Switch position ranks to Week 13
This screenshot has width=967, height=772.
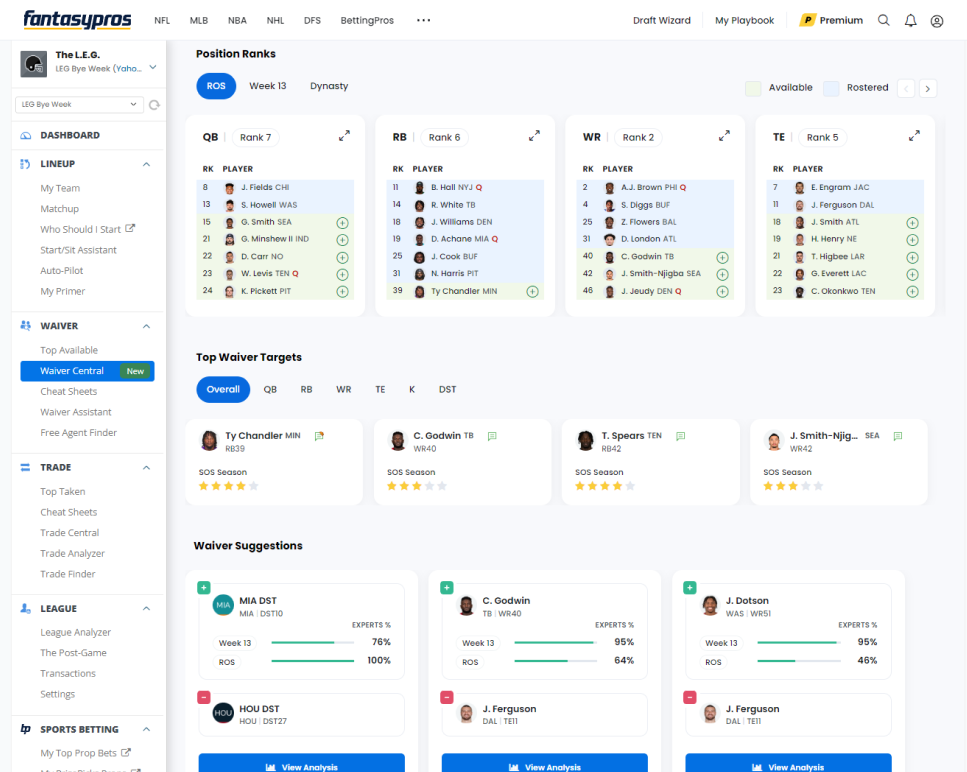(268, 86)
